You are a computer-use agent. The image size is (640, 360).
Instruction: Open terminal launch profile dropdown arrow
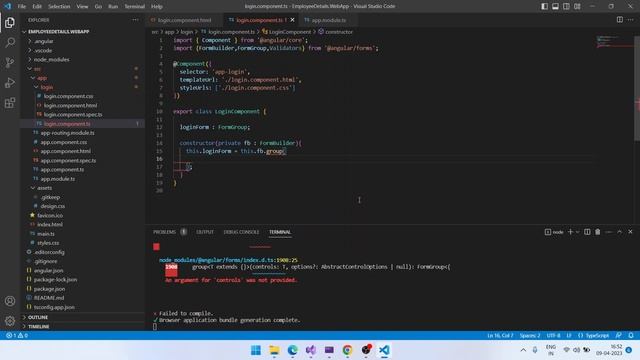tap(577, 232)
